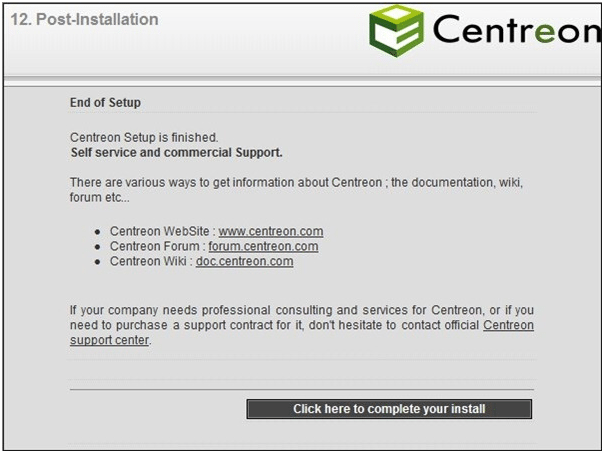Image resolution: width=604 pixels, height=453 pixels.
Task: Open the forum.centreon.com link
Action: (263, 247)
